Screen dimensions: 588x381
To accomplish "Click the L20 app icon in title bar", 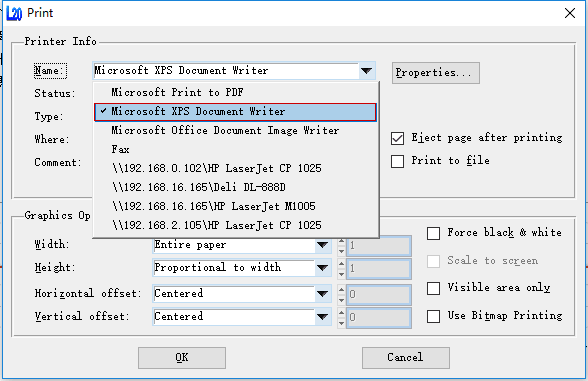I will pyautogui.click(x=14, y=14).
